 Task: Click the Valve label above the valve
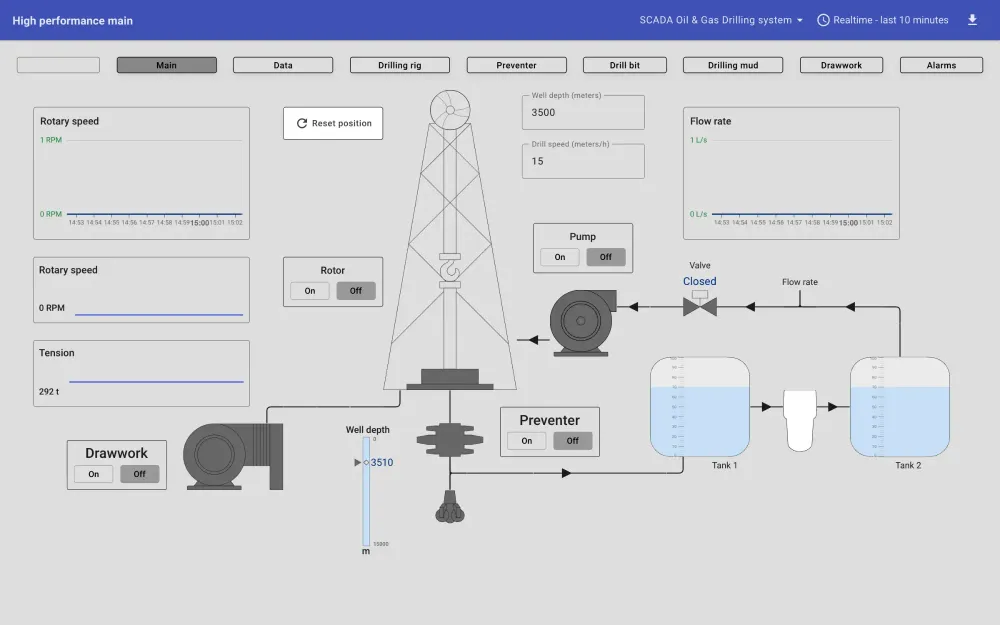[700, 265]
